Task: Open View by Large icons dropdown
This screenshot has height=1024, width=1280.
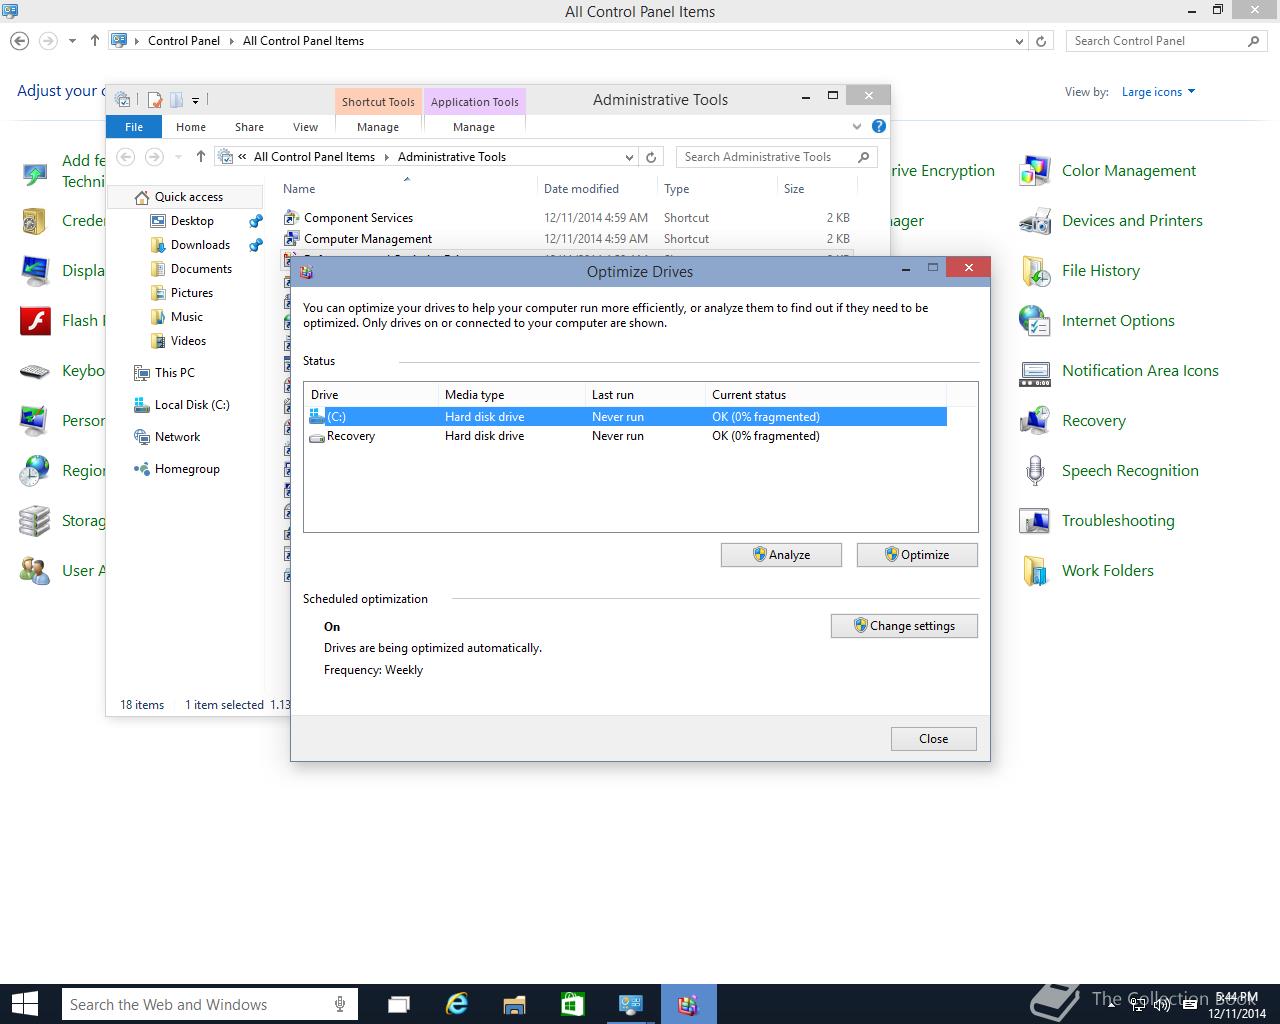Action: [x=1158, y=92]
